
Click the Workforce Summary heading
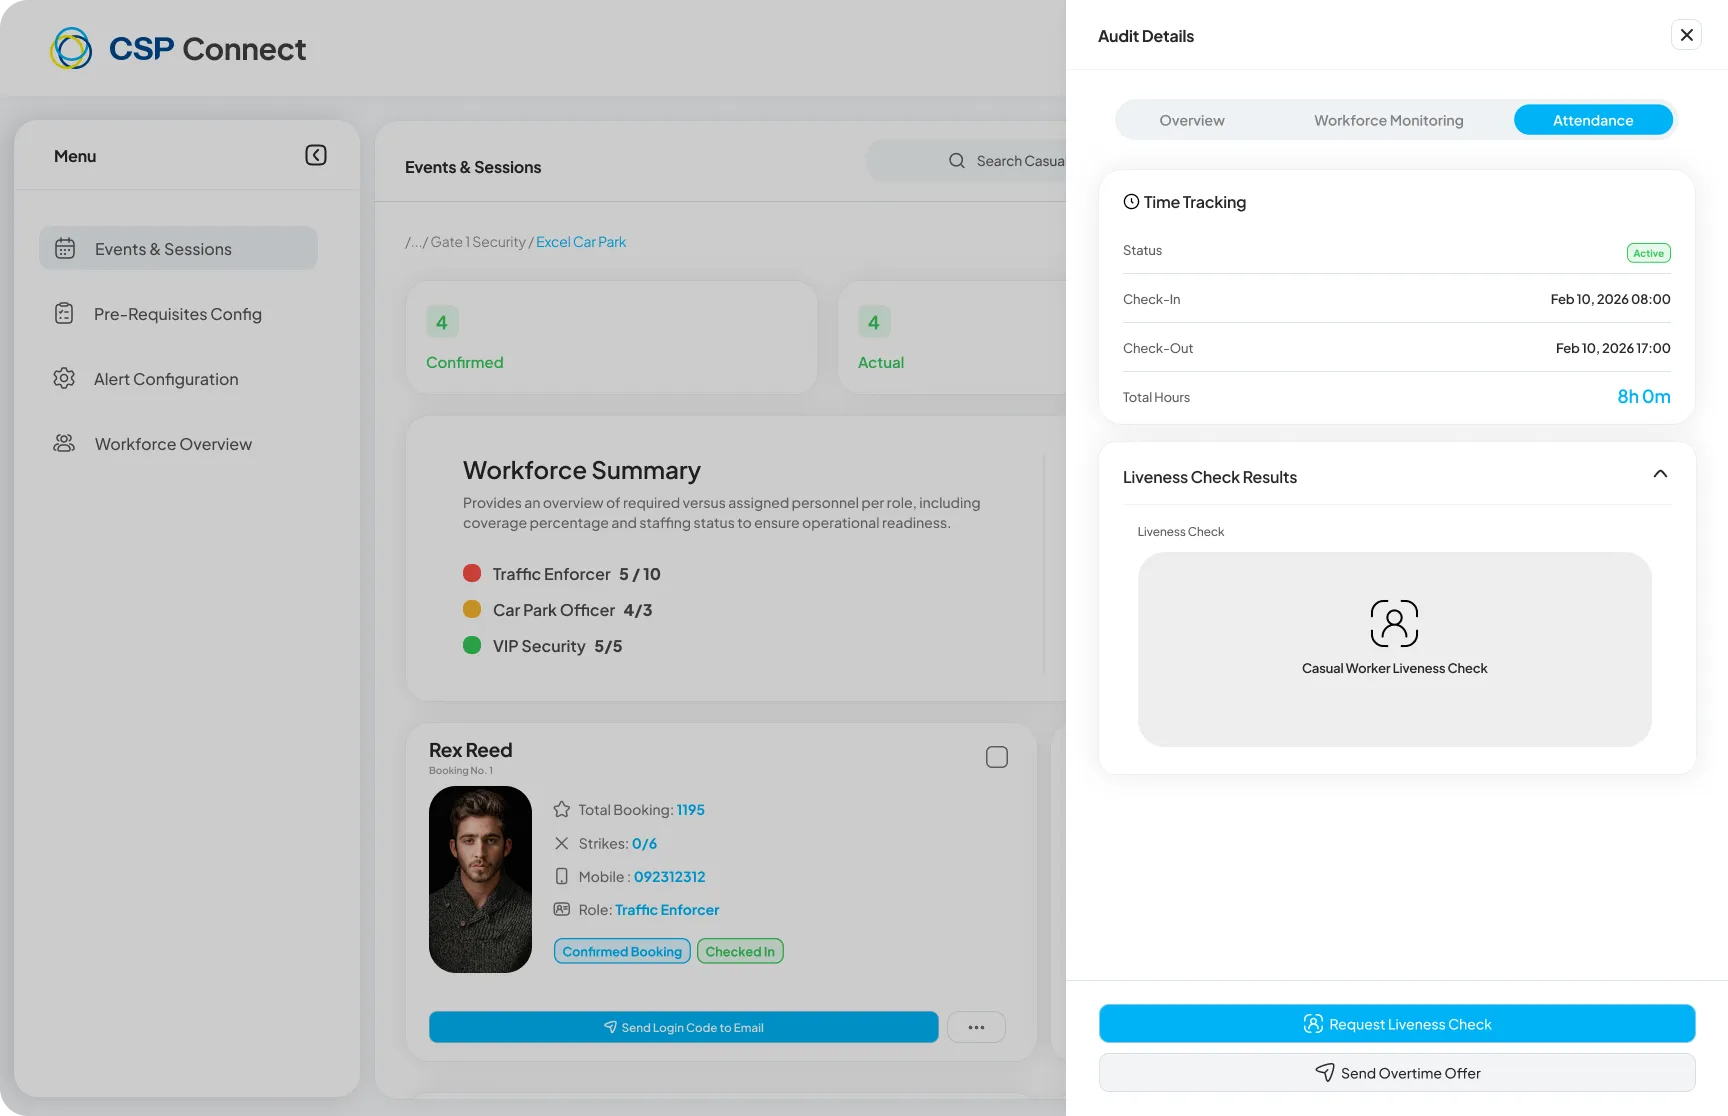tap(582, 470)
